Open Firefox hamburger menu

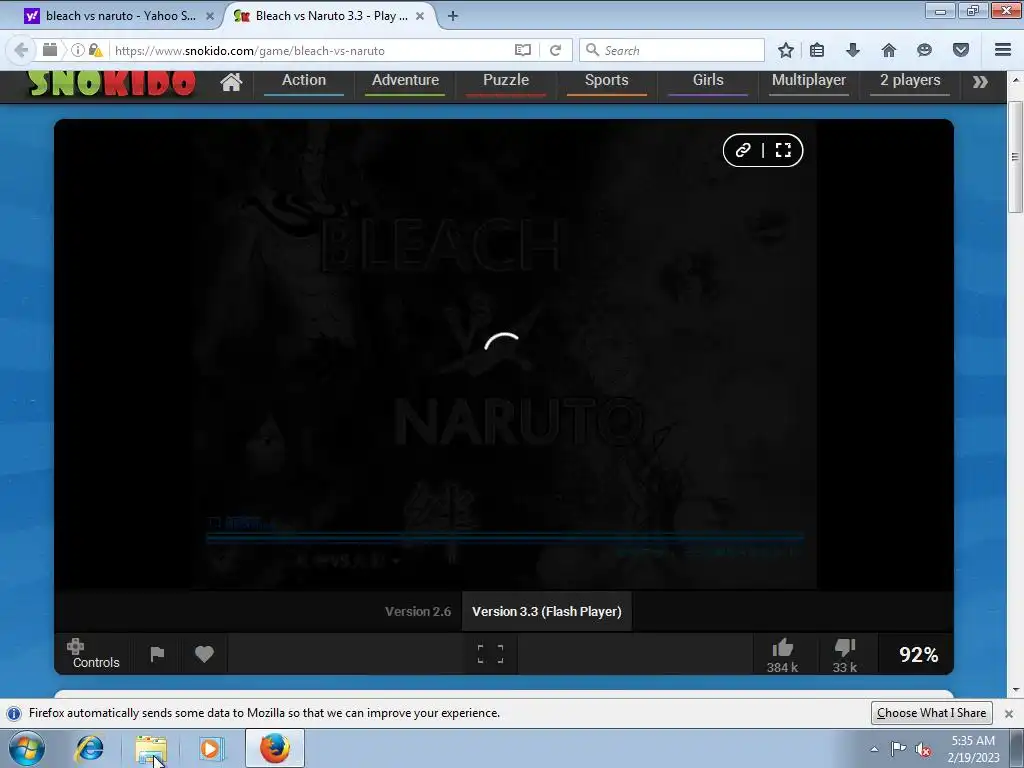tap(1003, 50)
